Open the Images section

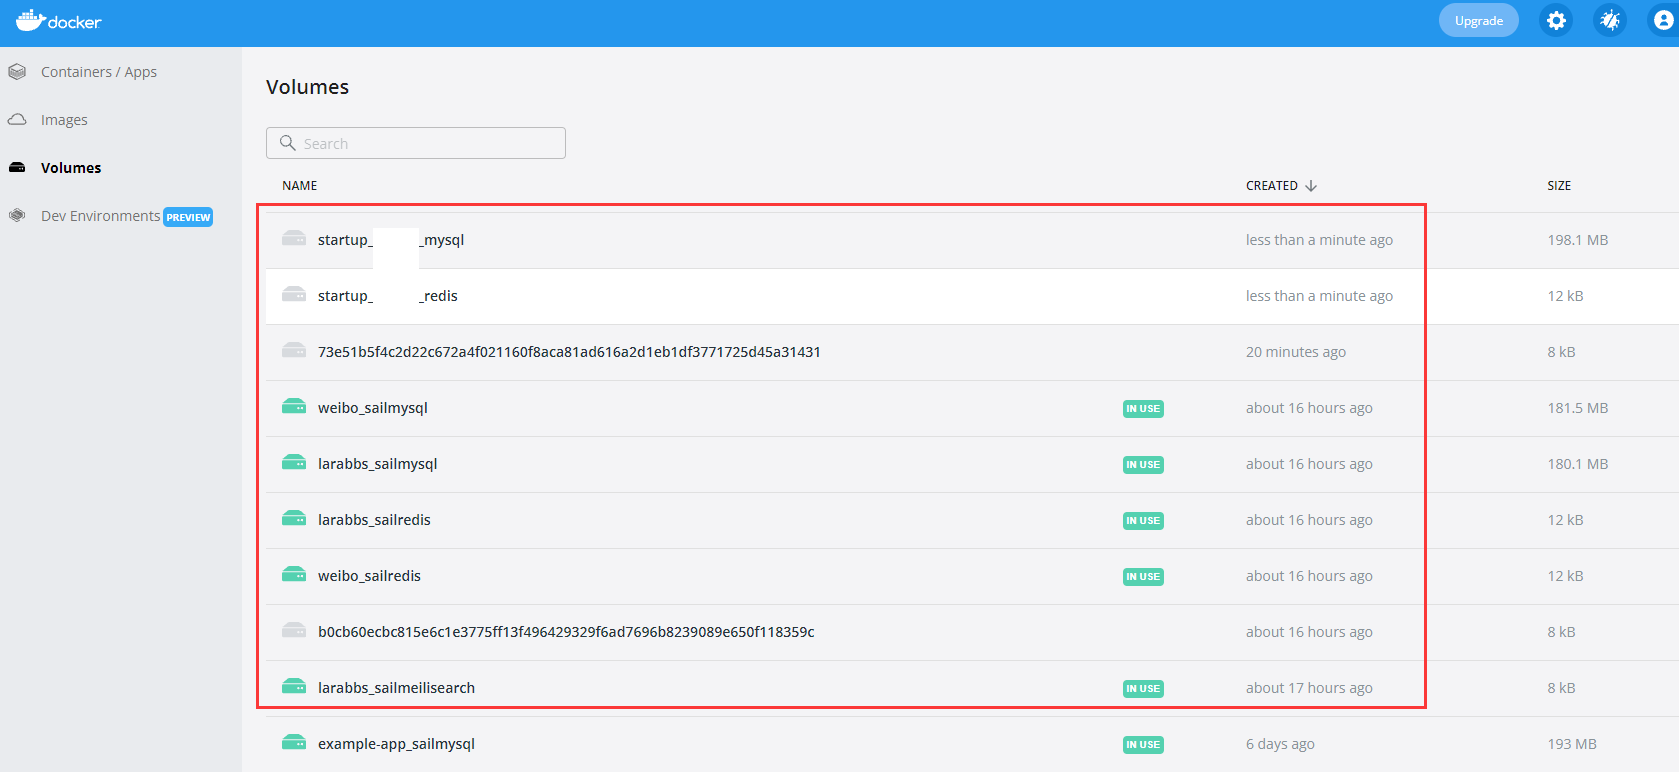point(64,120)
